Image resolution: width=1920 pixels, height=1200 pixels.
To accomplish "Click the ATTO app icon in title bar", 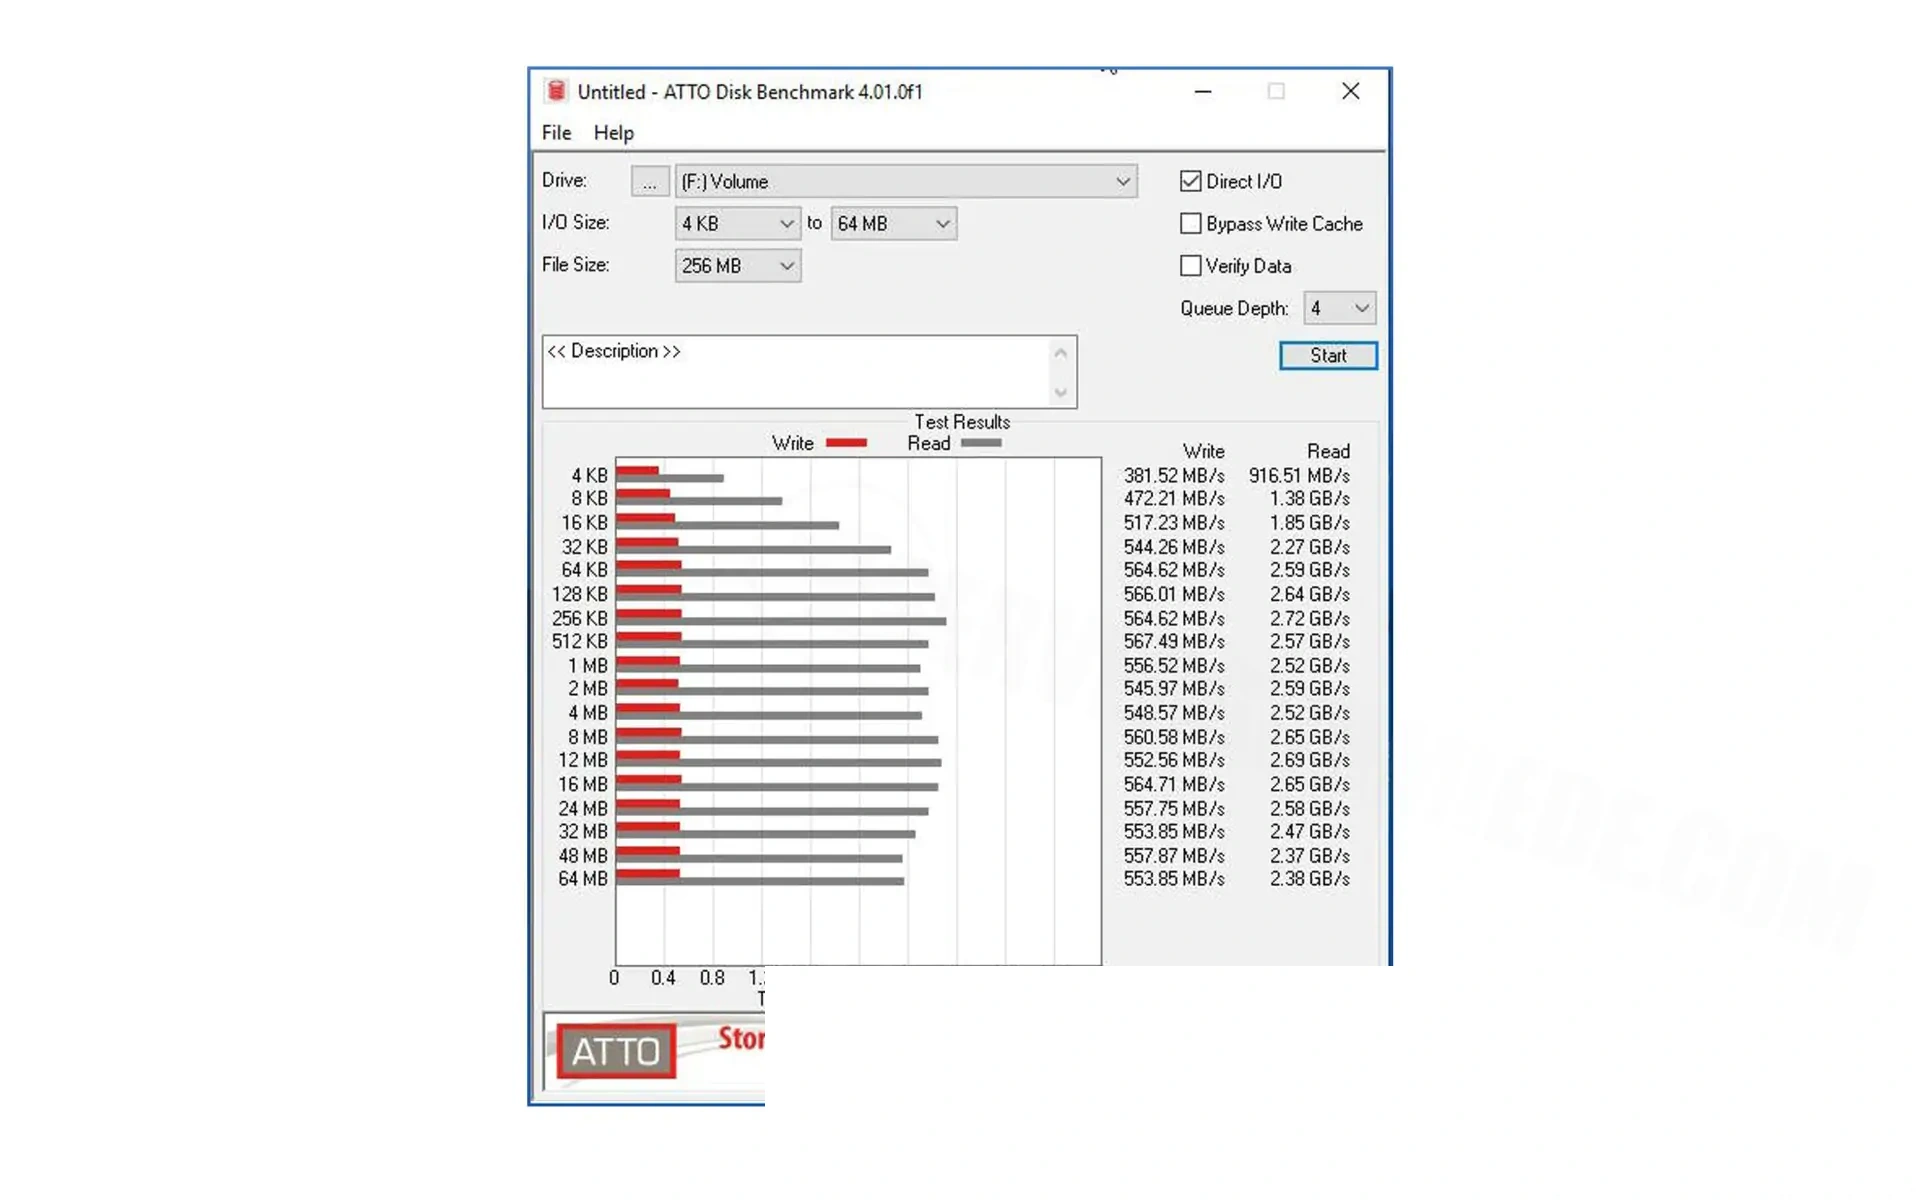I will 556,91.
